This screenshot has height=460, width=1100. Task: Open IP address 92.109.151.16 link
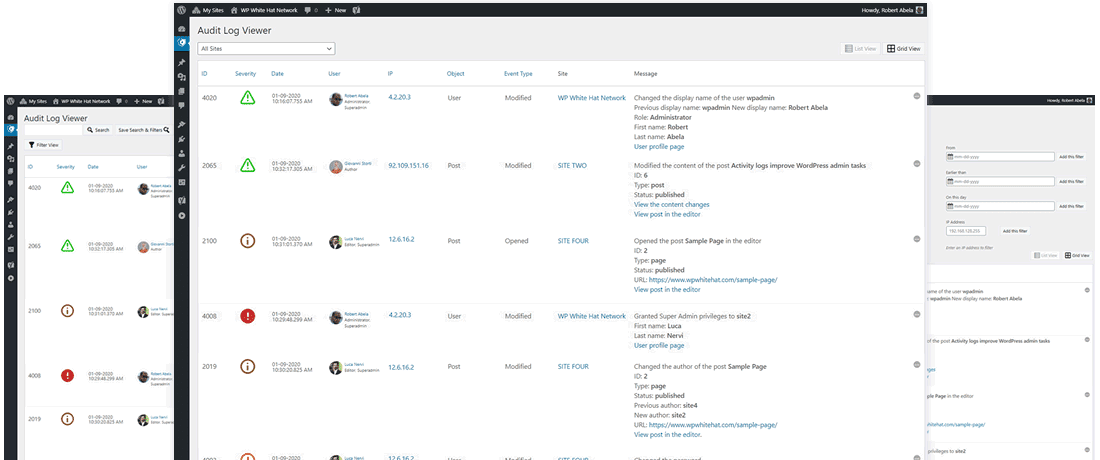coord(408,166)
